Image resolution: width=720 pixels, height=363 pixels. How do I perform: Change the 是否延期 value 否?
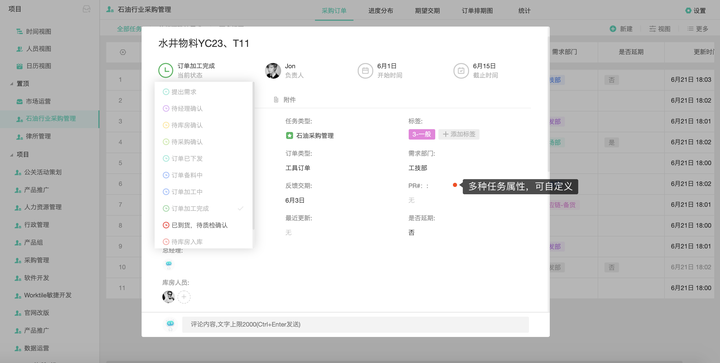click(x=411, y=233)
